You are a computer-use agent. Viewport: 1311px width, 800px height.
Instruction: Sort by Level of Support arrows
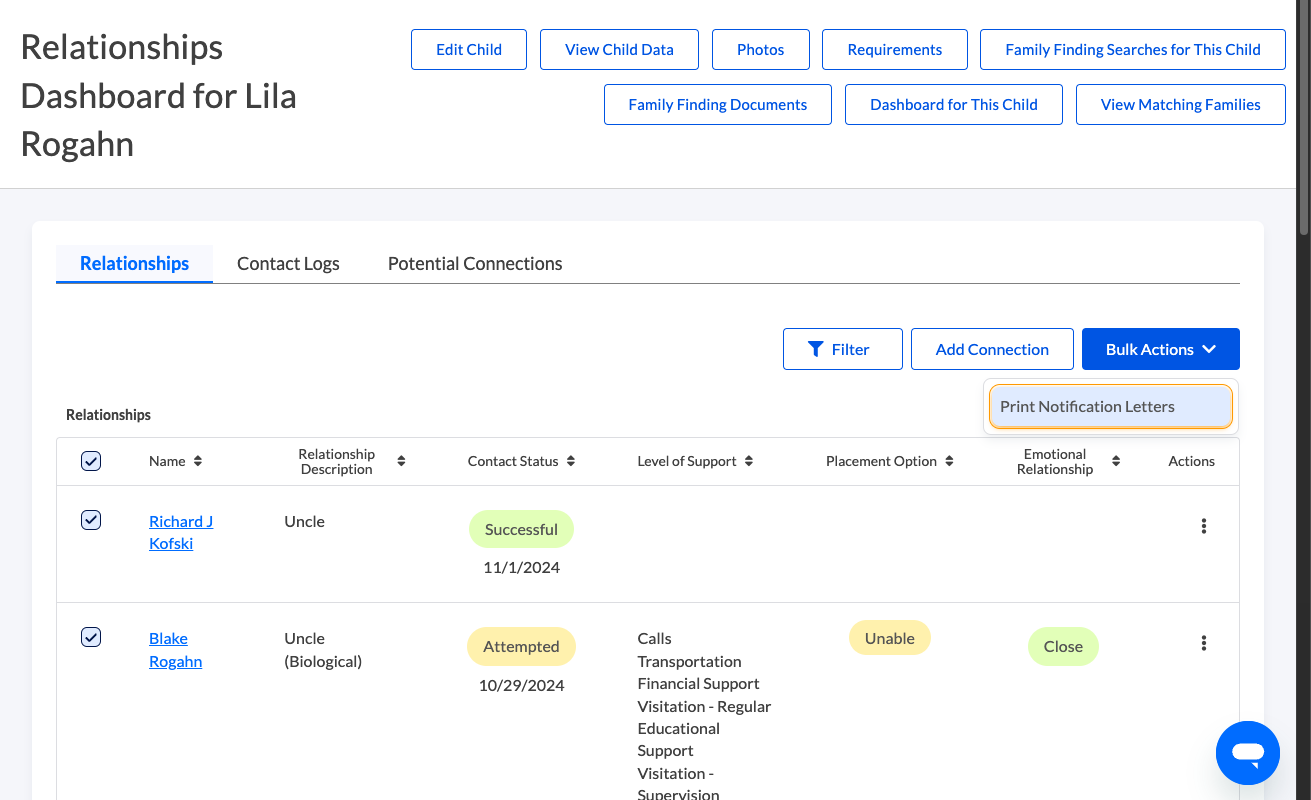[749, 461]
